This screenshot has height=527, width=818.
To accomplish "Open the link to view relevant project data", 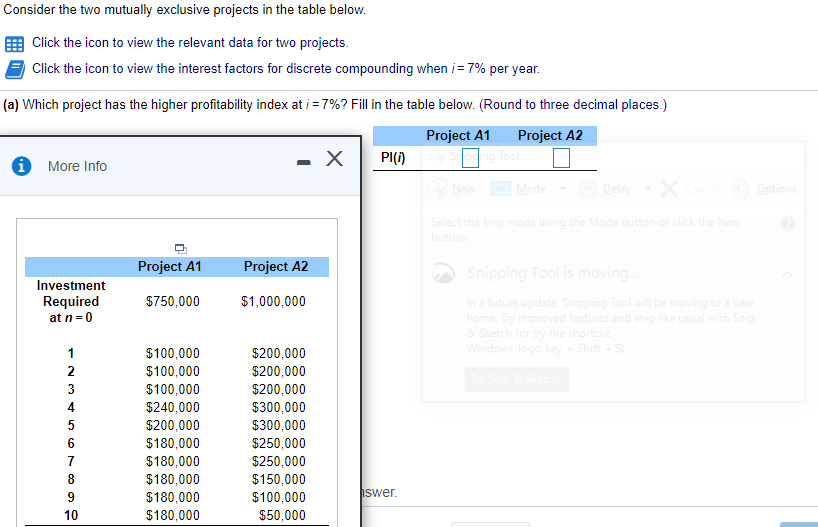I will (x=190, y=43).
